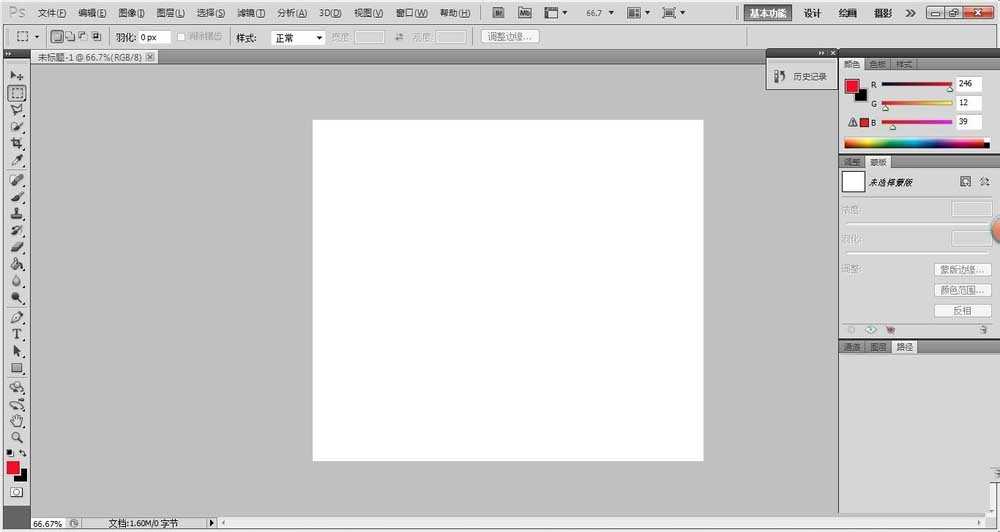The width and height of the screenshot is (1000, 532).
Task: Enable the add pixel mask button
Action: (965, 182)
